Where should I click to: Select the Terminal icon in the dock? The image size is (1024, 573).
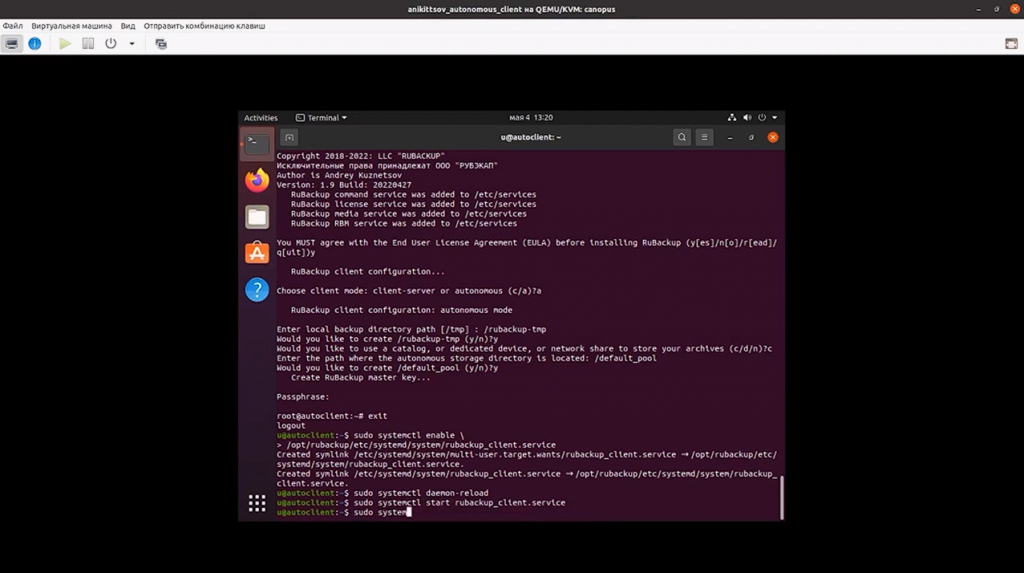pos(257,144)
